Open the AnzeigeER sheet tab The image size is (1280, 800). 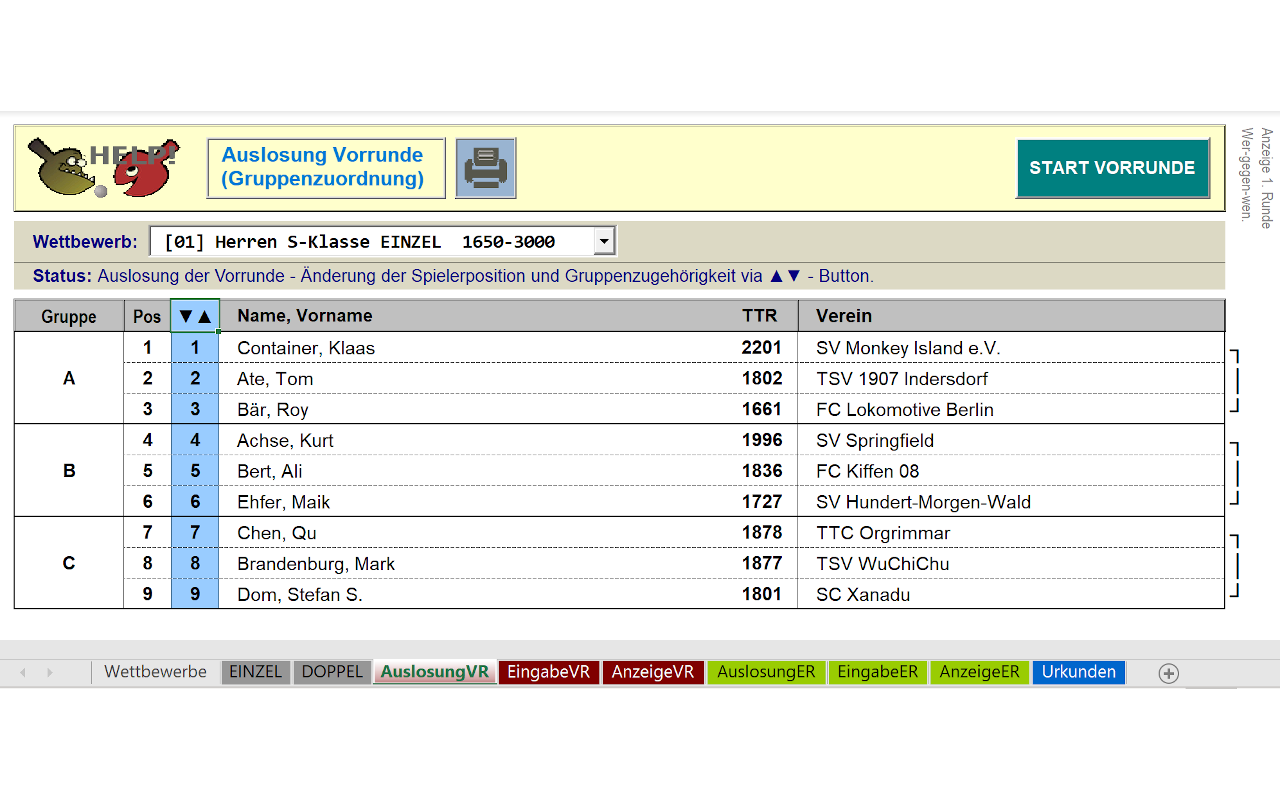[x=979, y=672]
